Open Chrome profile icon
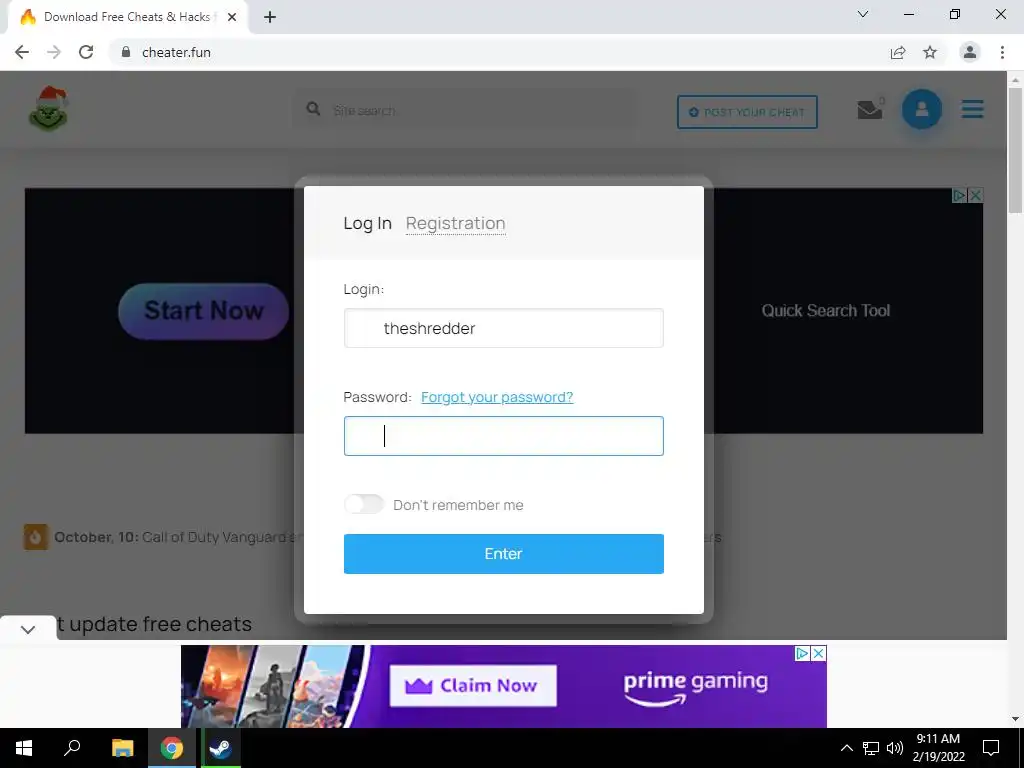This screenshot has height=768, width=1024. point(970,52)
